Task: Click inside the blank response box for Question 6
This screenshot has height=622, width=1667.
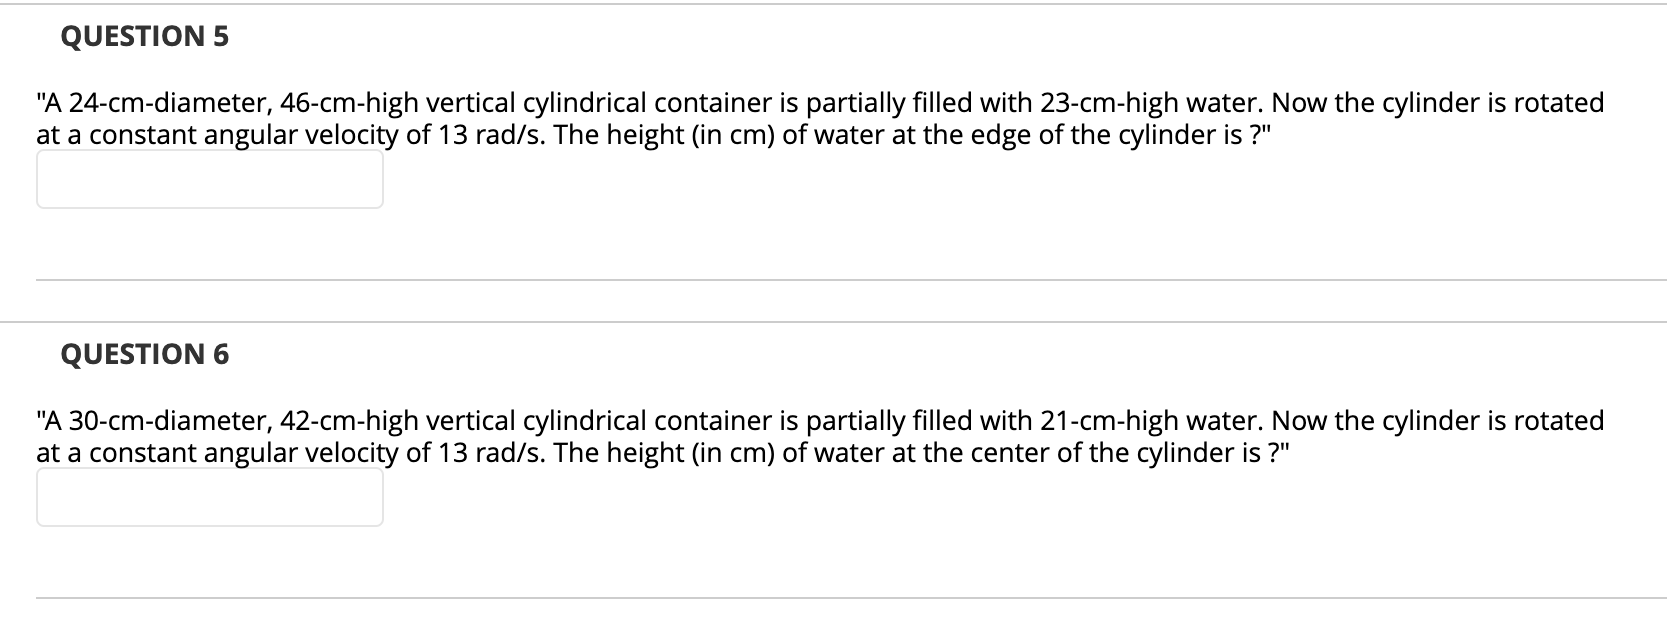Action: (209, 496)
